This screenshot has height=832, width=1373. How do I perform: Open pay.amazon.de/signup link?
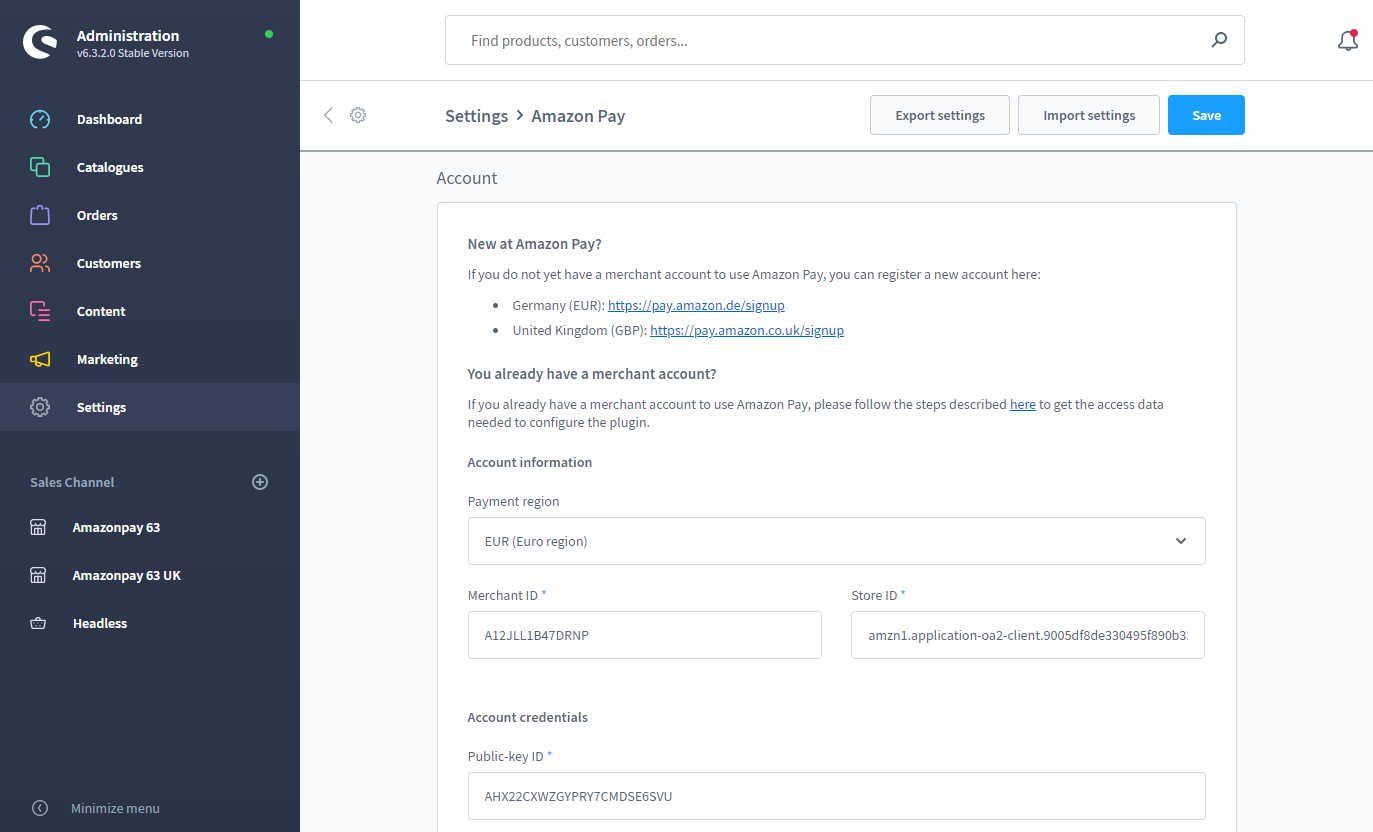696,305
